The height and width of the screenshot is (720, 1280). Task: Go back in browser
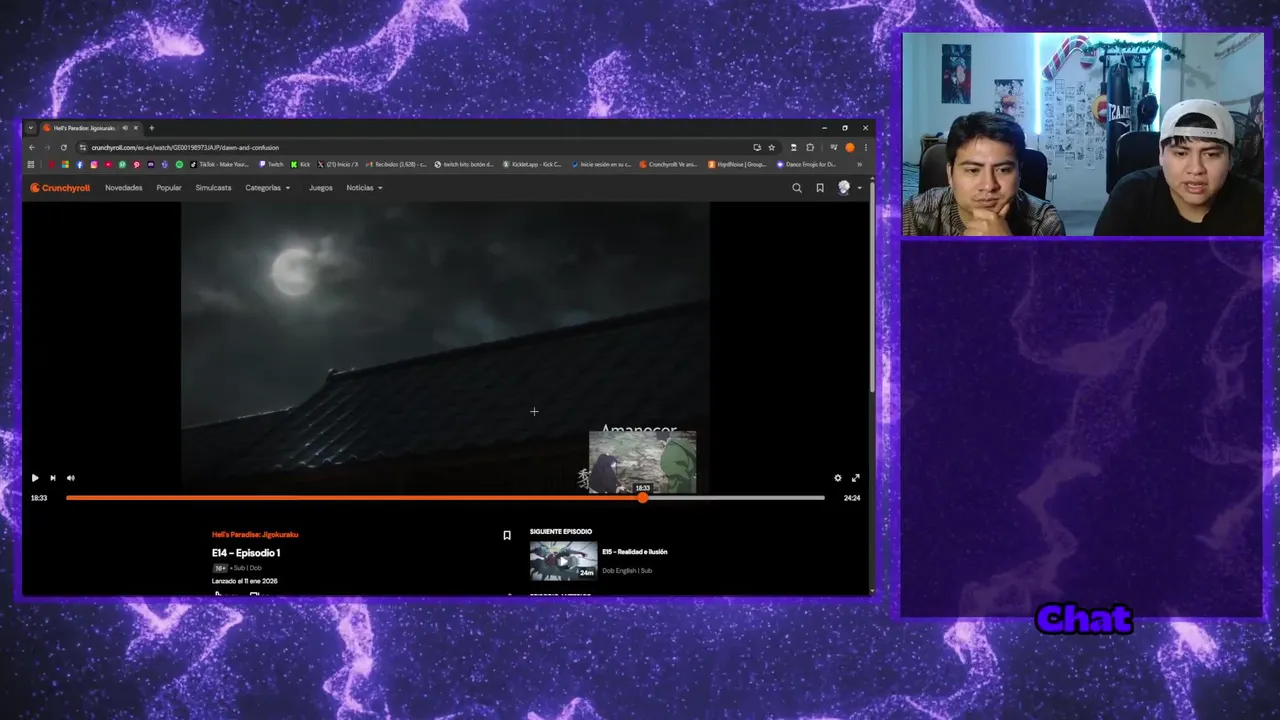point(32,147)
